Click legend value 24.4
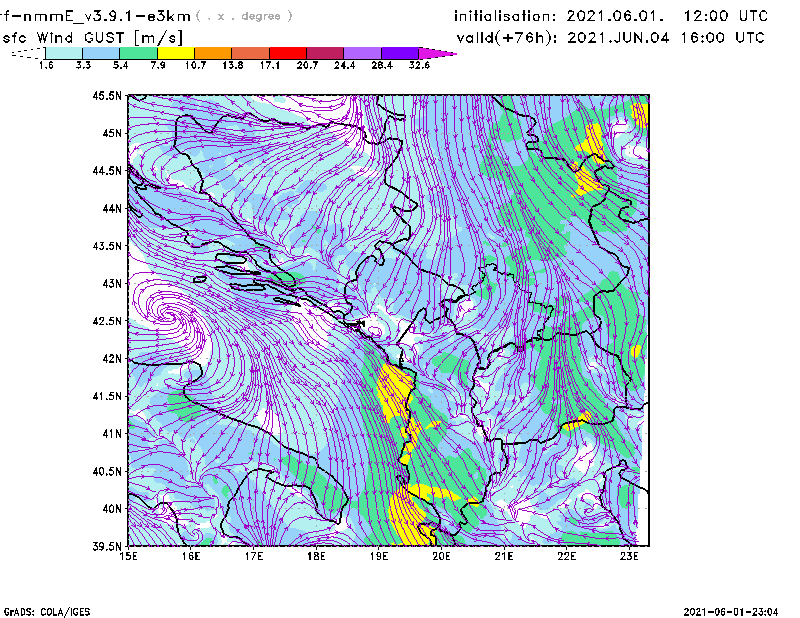This screenshot has width=800, height=618. pos(344,65)
